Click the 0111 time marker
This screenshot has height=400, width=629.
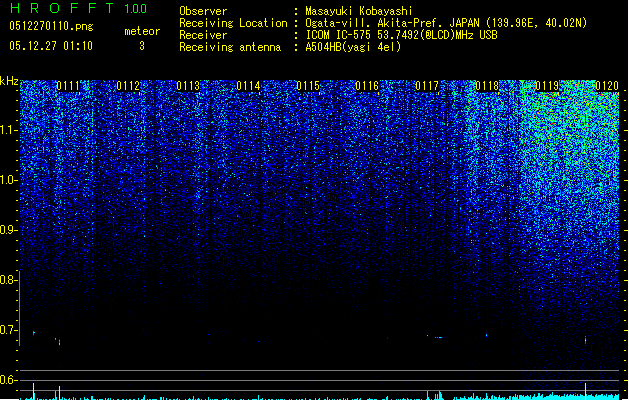(68, 86)
